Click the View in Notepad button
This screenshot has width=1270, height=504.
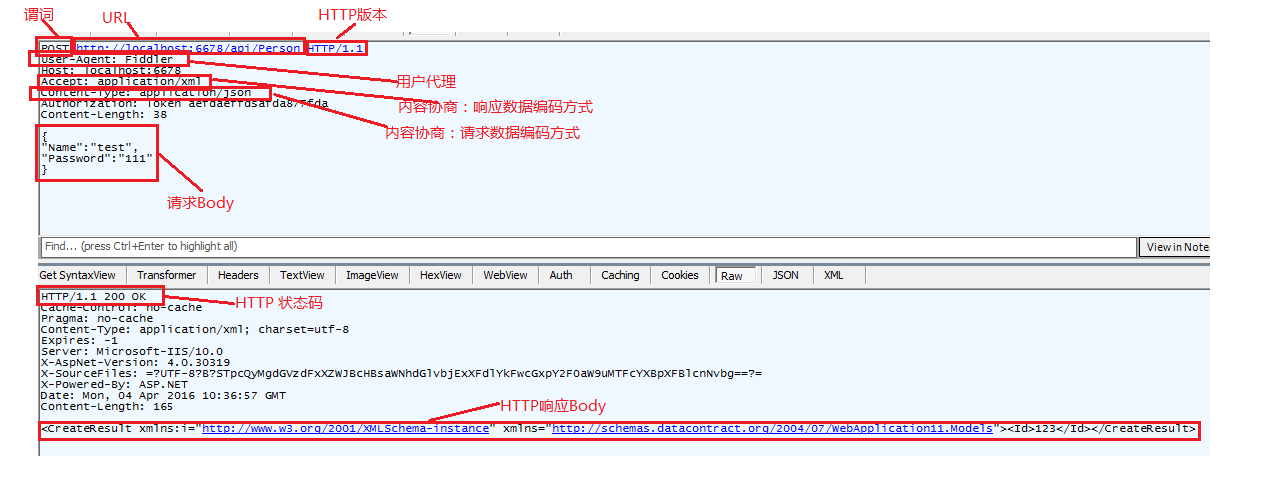[1174, 247]
